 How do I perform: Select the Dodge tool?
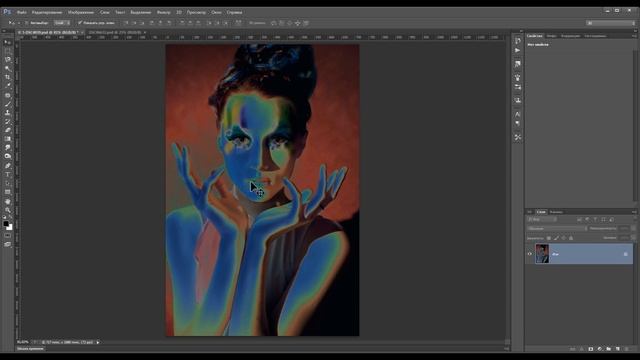7,156
